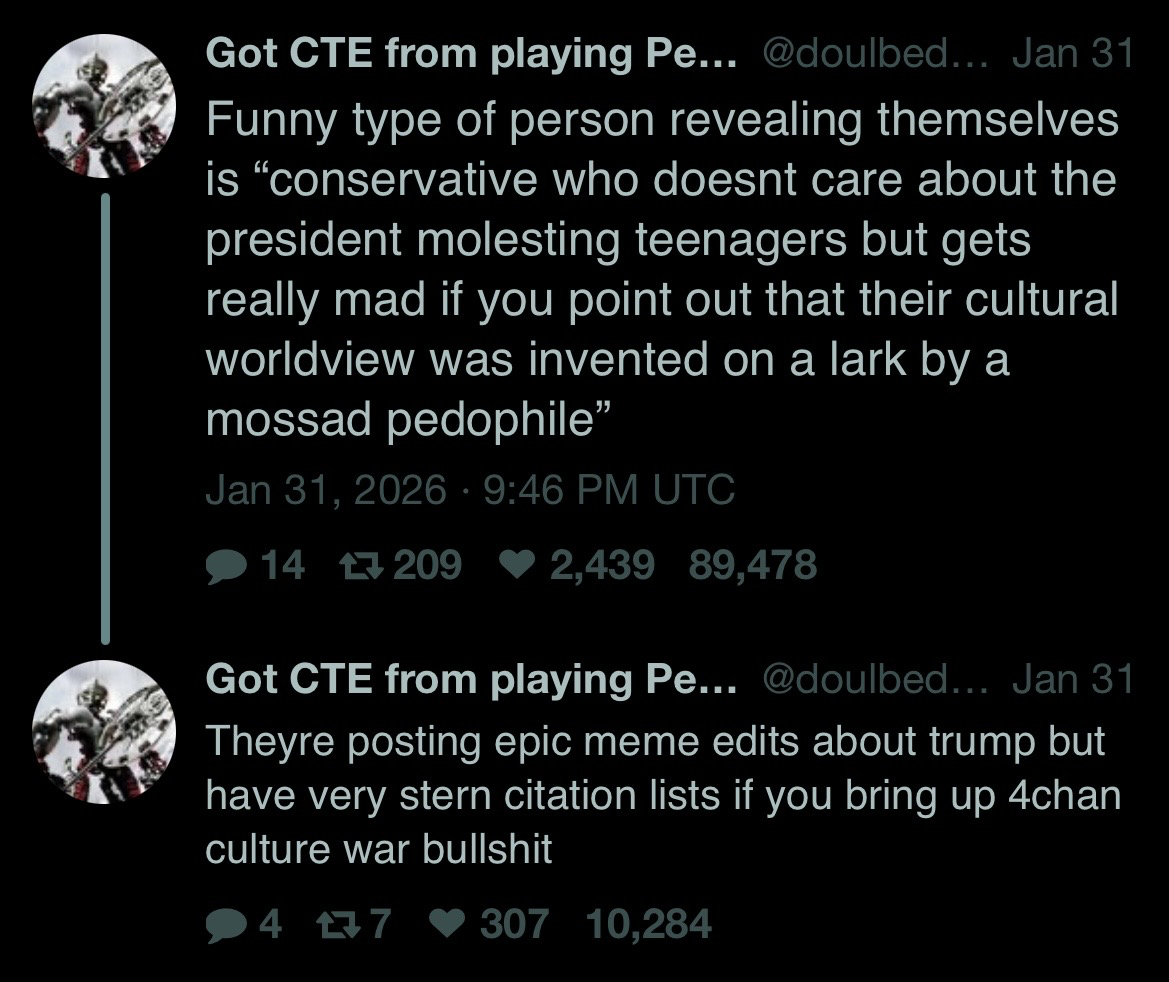Screen dimensions: 1169x982
Task: Open the tweet starting "Funny type of person"
Action: click(x=660, y=270)
